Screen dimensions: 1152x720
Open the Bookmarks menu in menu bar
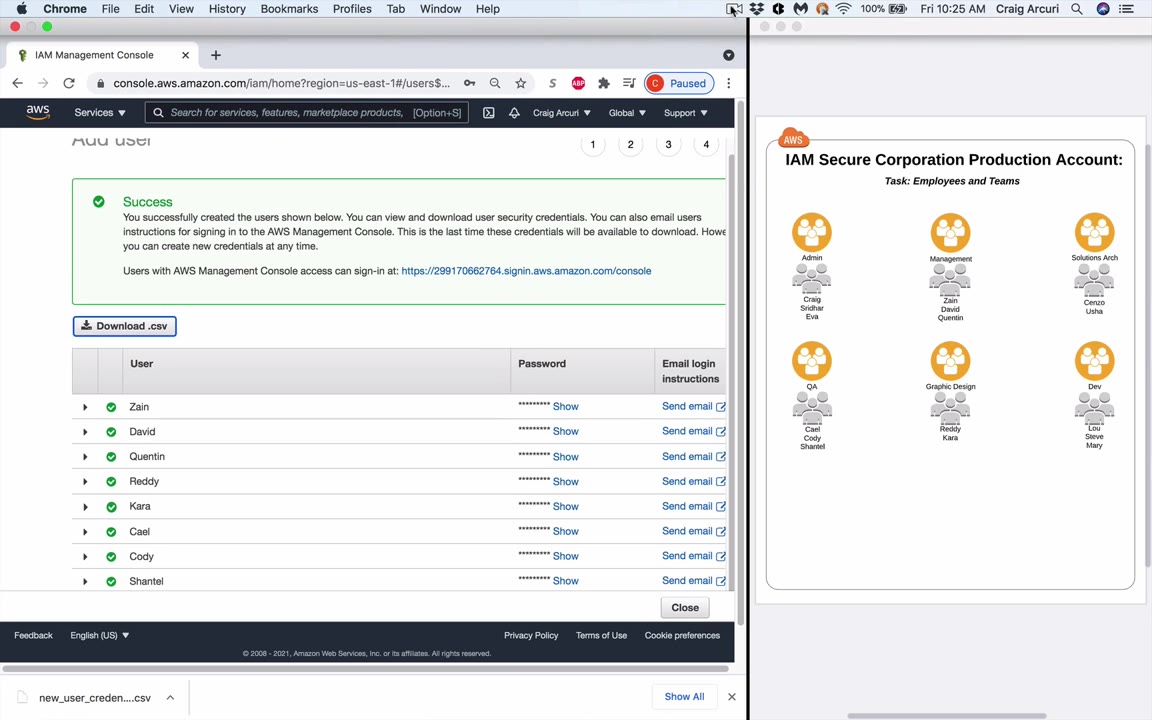click(x=289, y=9)
